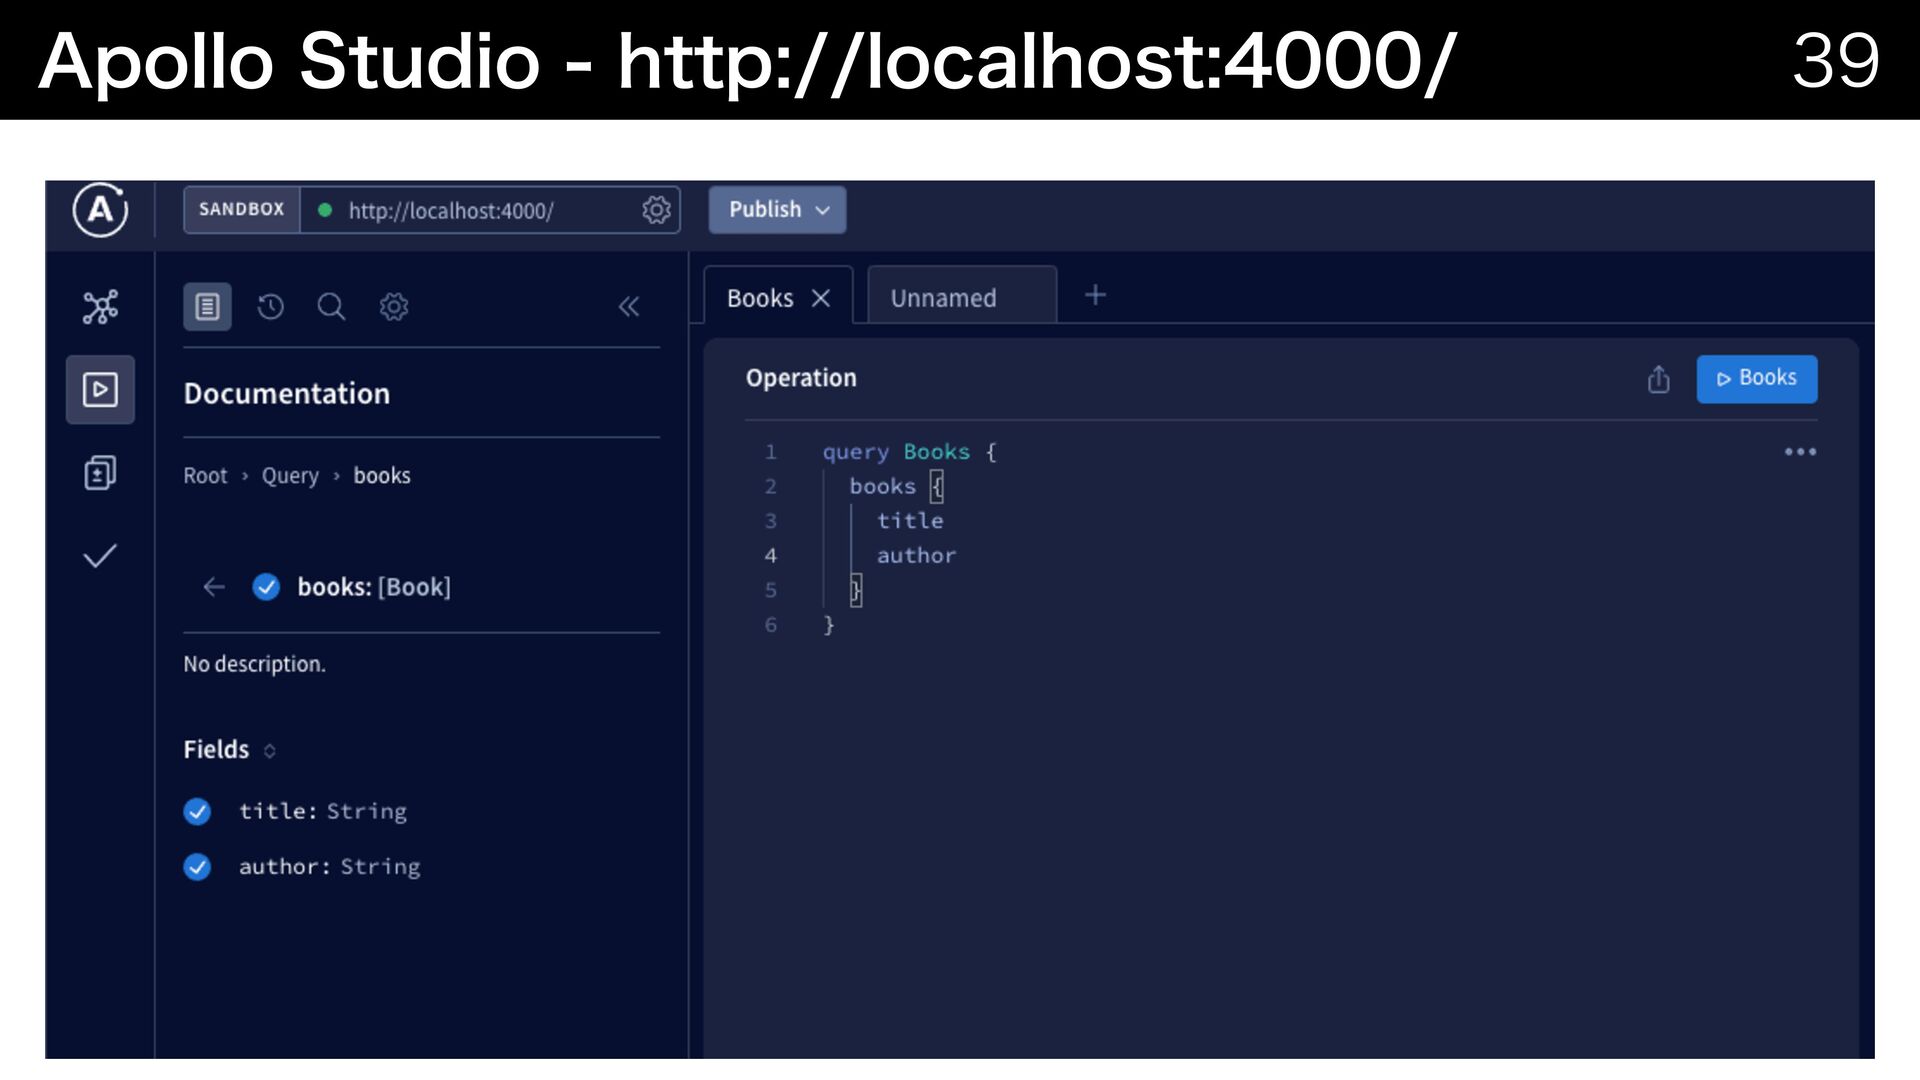Click the Apollo logo icon
The width and height of the screenshot is (1920, 1080).
pos(100,210)
